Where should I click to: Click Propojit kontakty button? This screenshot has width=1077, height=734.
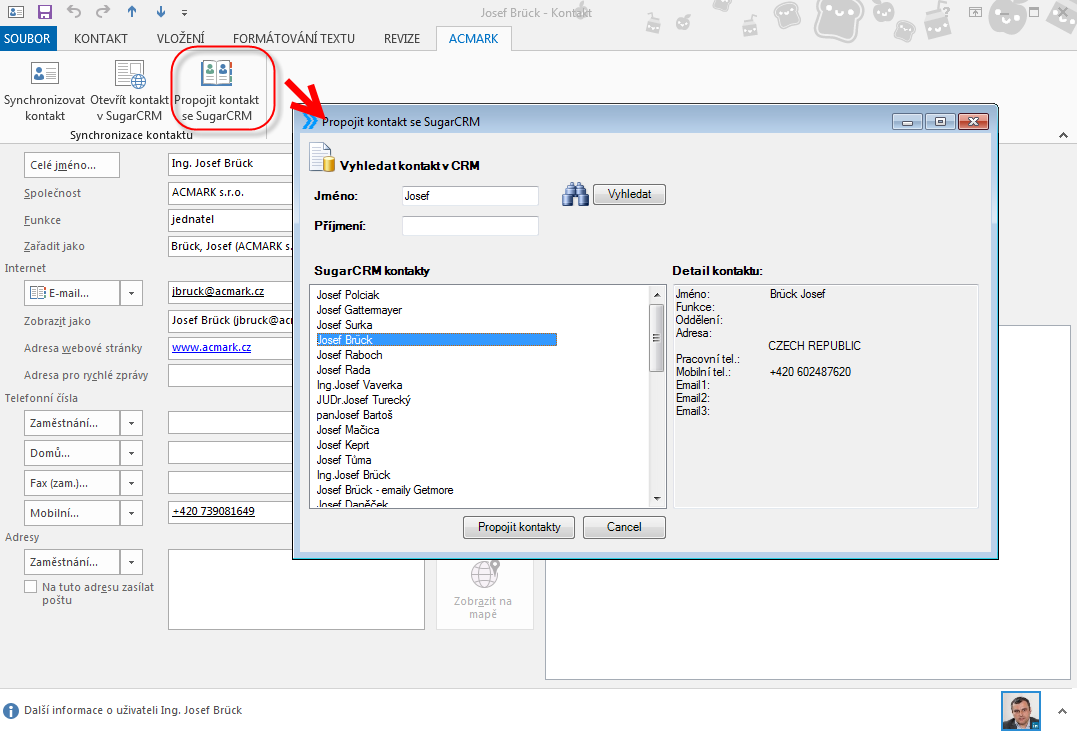pyautogui.click(x=519, y=527)
